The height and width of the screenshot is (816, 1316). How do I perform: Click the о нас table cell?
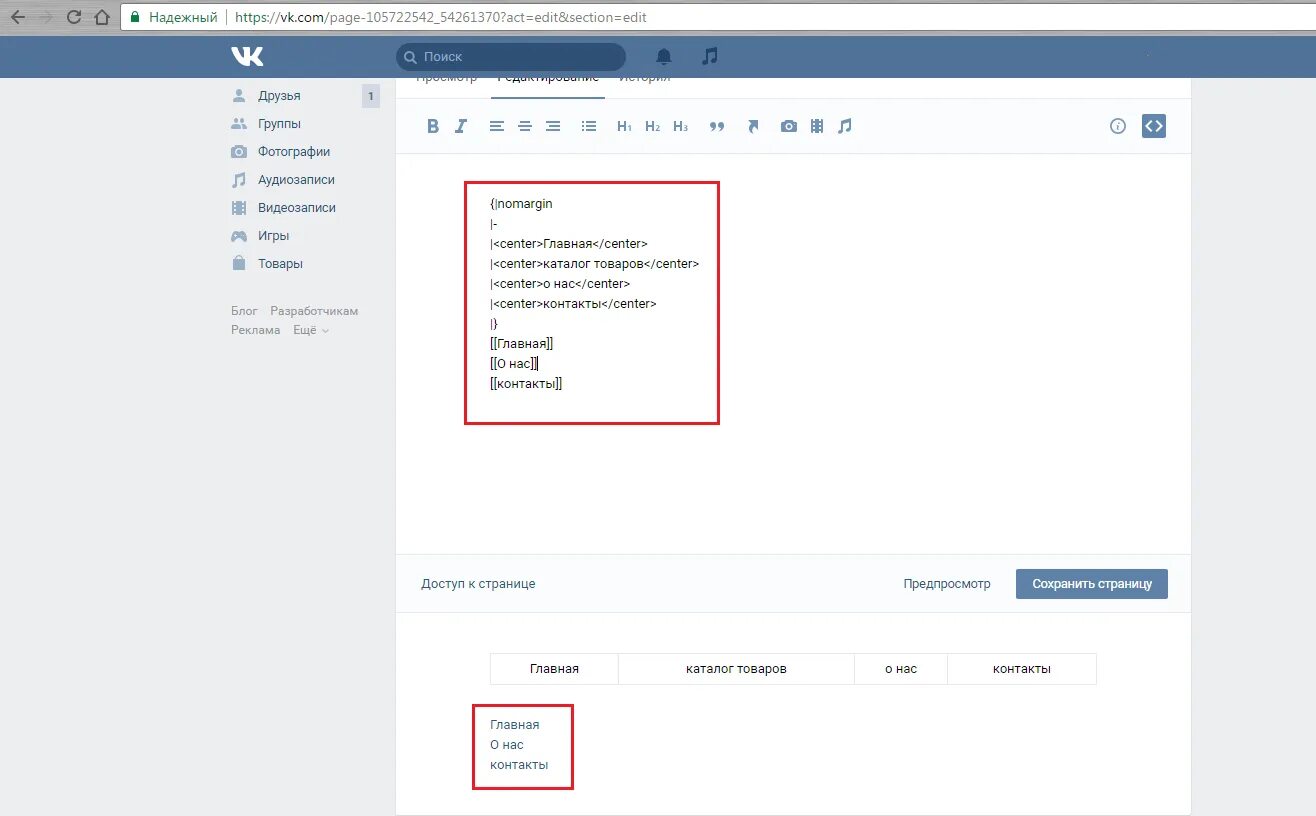point(901,669)
